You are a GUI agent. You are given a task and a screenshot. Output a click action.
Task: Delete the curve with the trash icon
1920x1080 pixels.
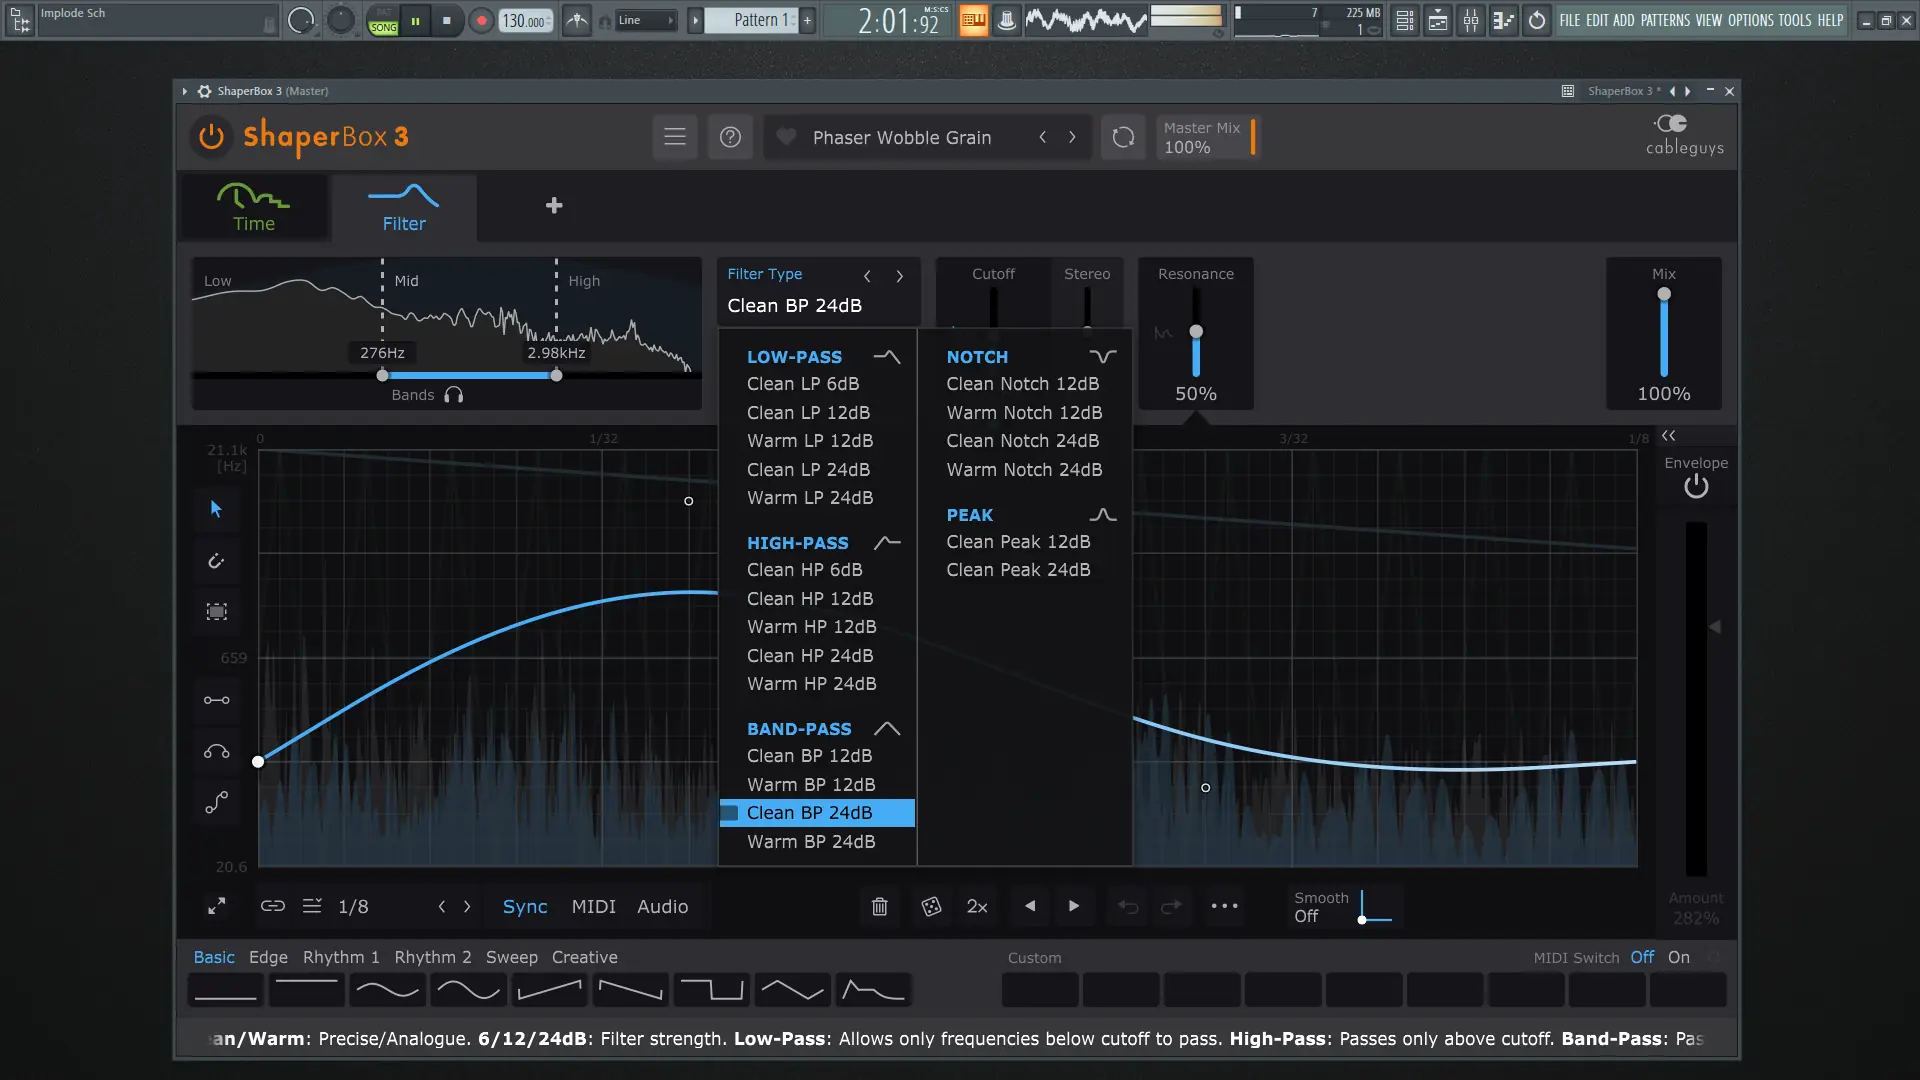click(x=880, y=906)
